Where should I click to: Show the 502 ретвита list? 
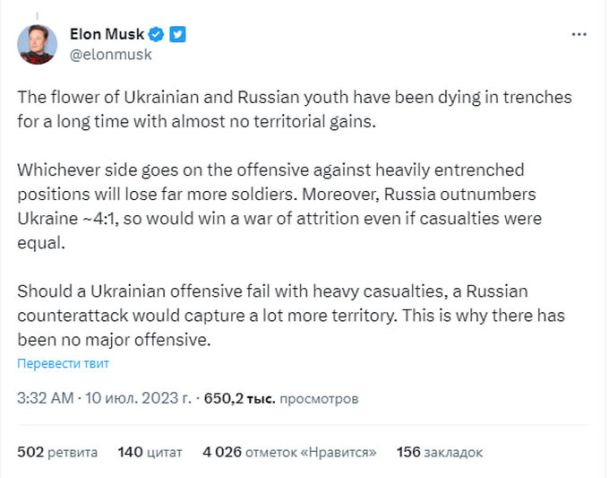(58, 452)
